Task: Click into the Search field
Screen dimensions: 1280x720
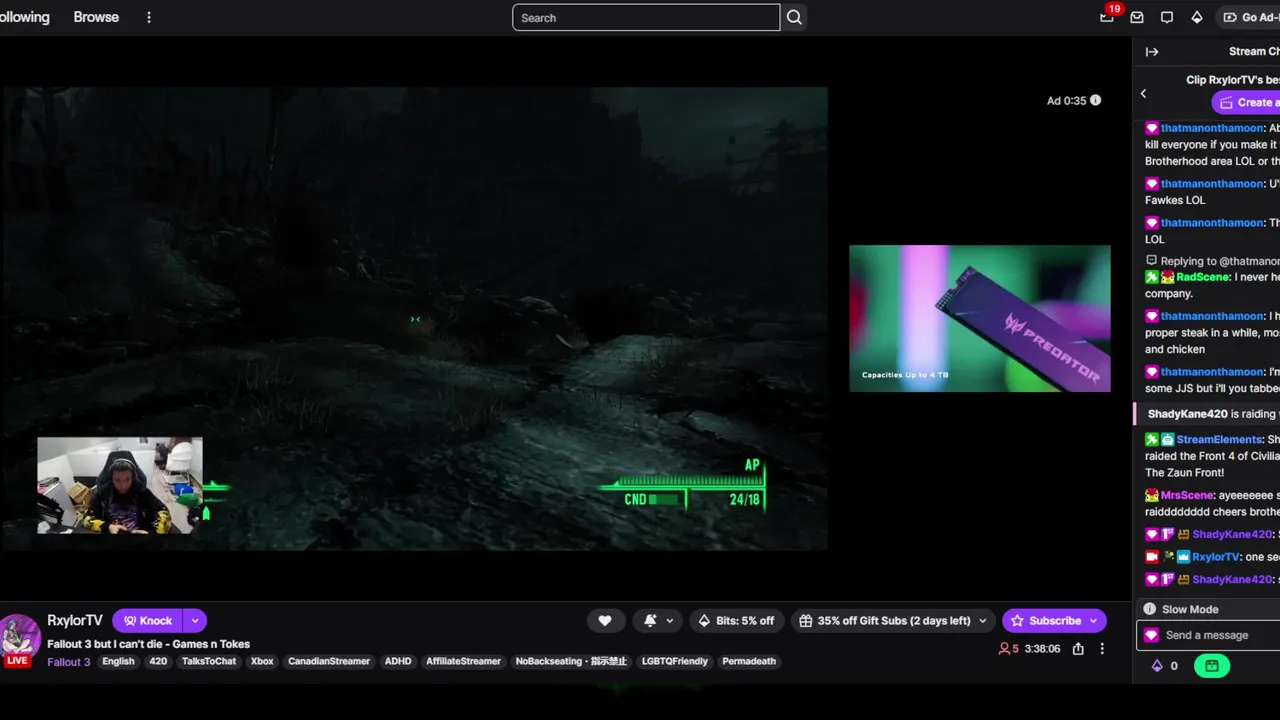Action: click(646, 17)
